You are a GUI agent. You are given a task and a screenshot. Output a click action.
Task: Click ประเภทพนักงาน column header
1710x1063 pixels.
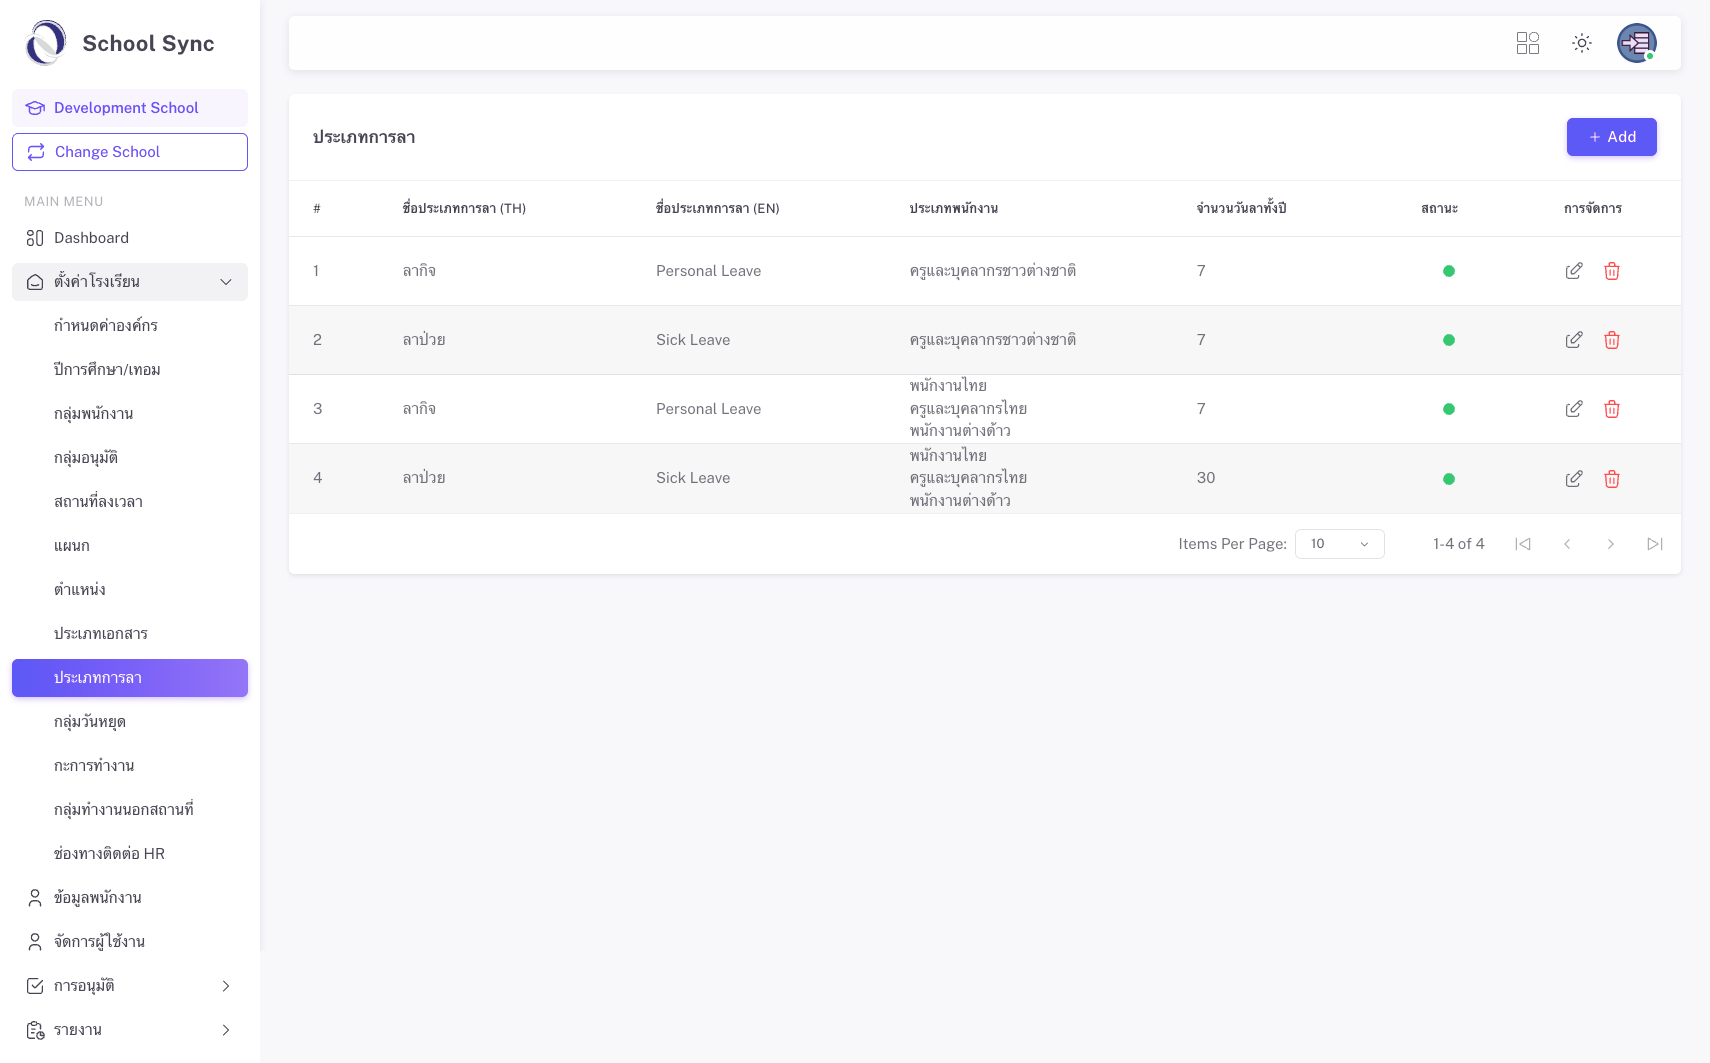tap(954, 209)
